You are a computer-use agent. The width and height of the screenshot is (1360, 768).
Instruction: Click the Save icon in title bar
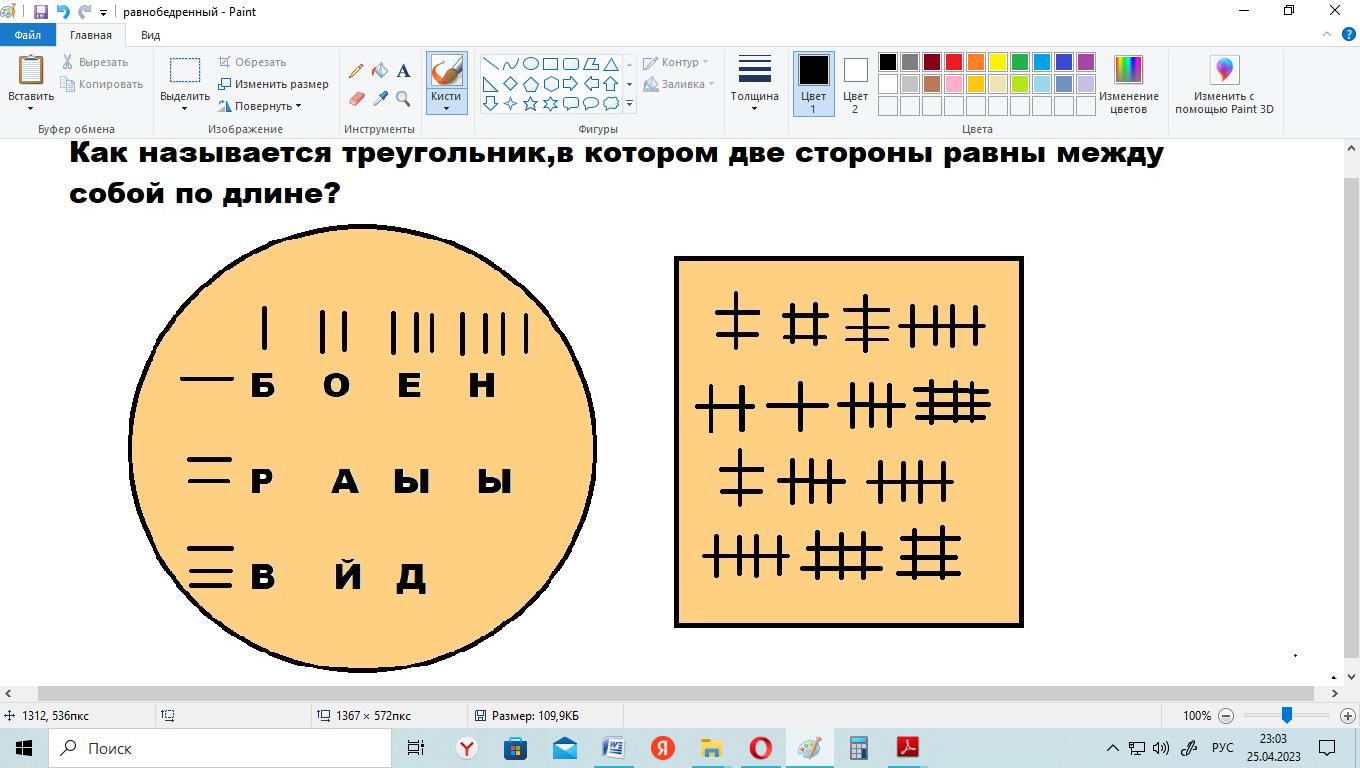pos(40,12)
